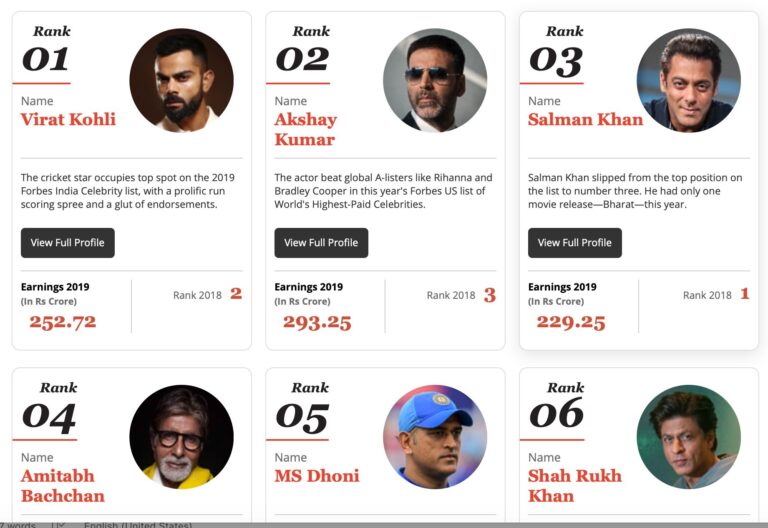Select the Shah Rukh Khan name link
The image size is (768, 528).
(574, 485)
